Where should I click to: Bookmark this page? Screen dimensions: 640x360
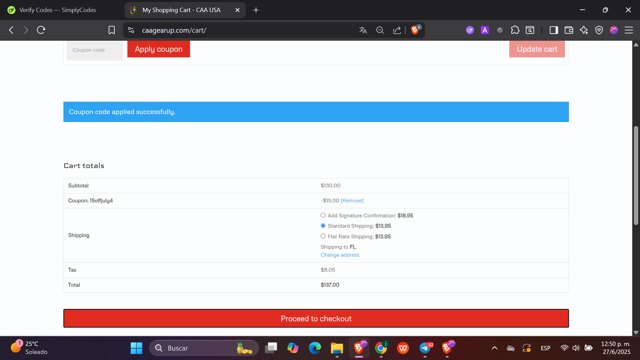coord(111,30)
